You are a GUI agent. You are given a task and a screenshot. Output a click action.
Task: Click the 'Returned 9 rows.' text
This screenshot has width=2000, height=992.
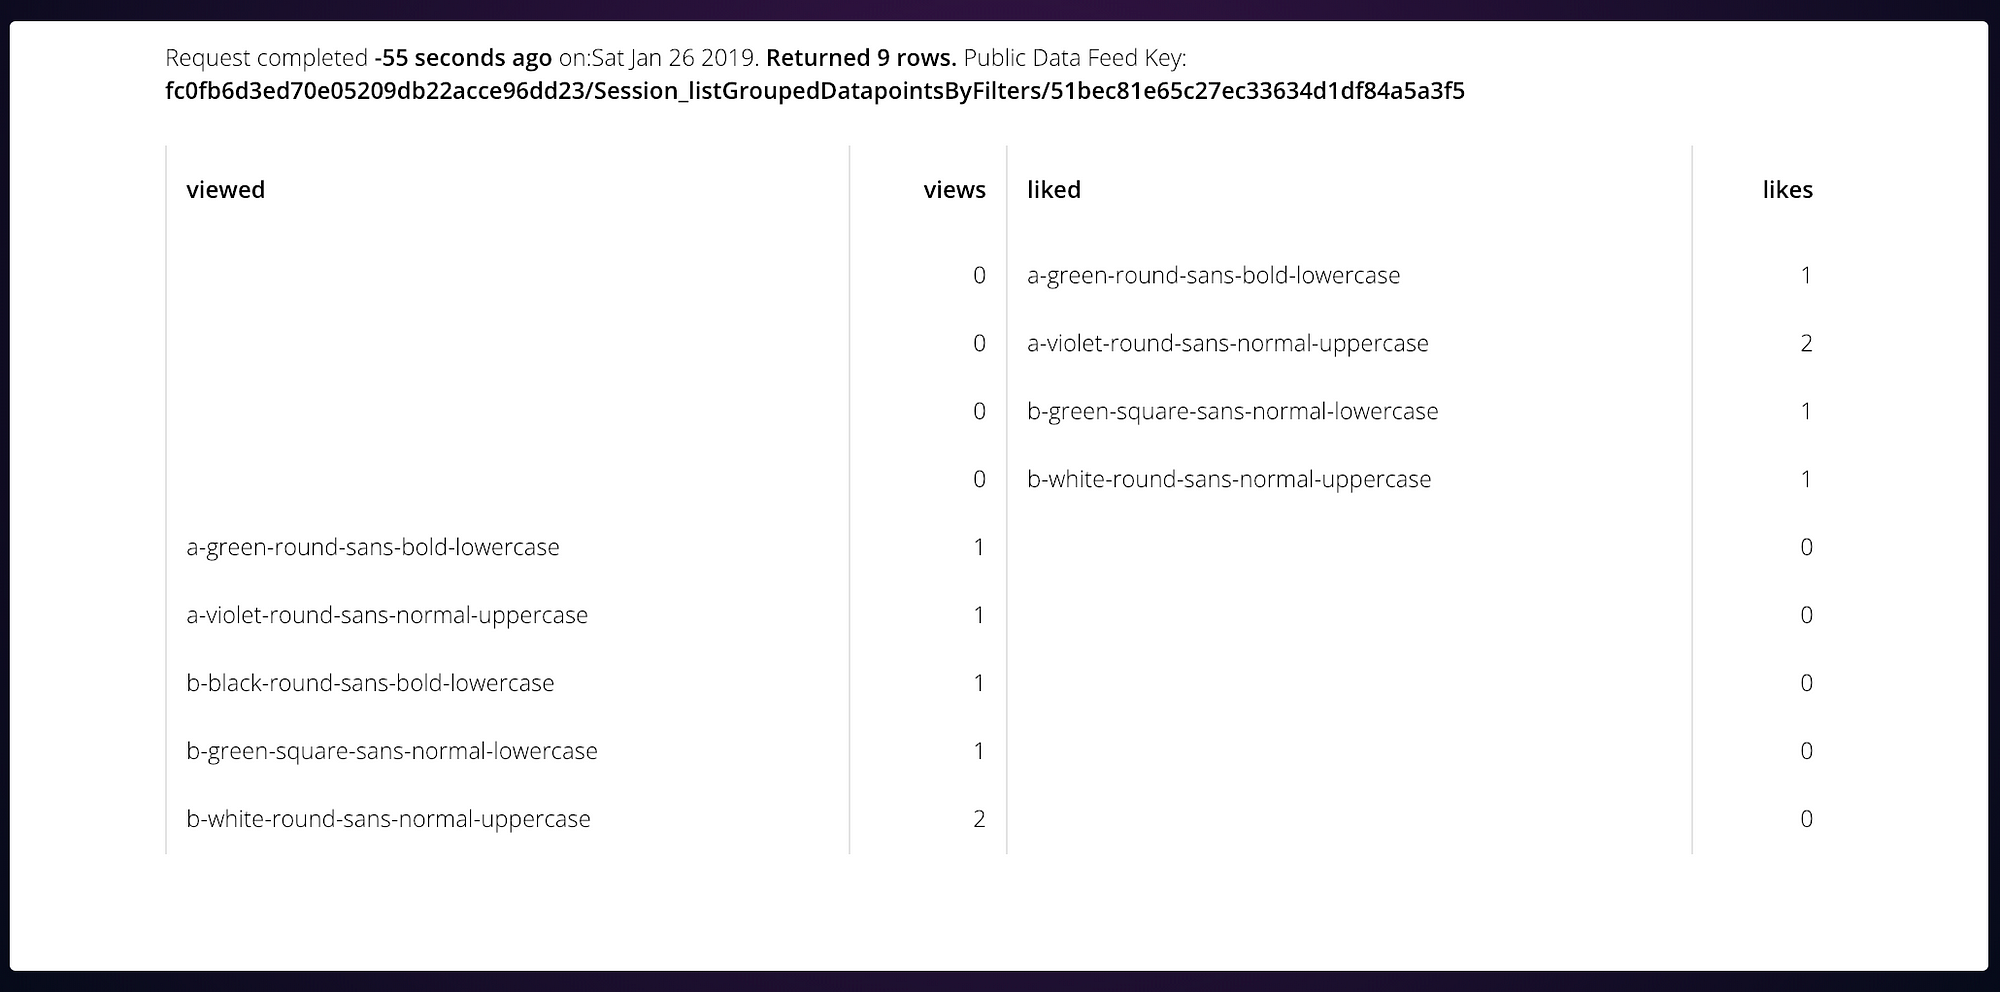(x=861, y=58)
